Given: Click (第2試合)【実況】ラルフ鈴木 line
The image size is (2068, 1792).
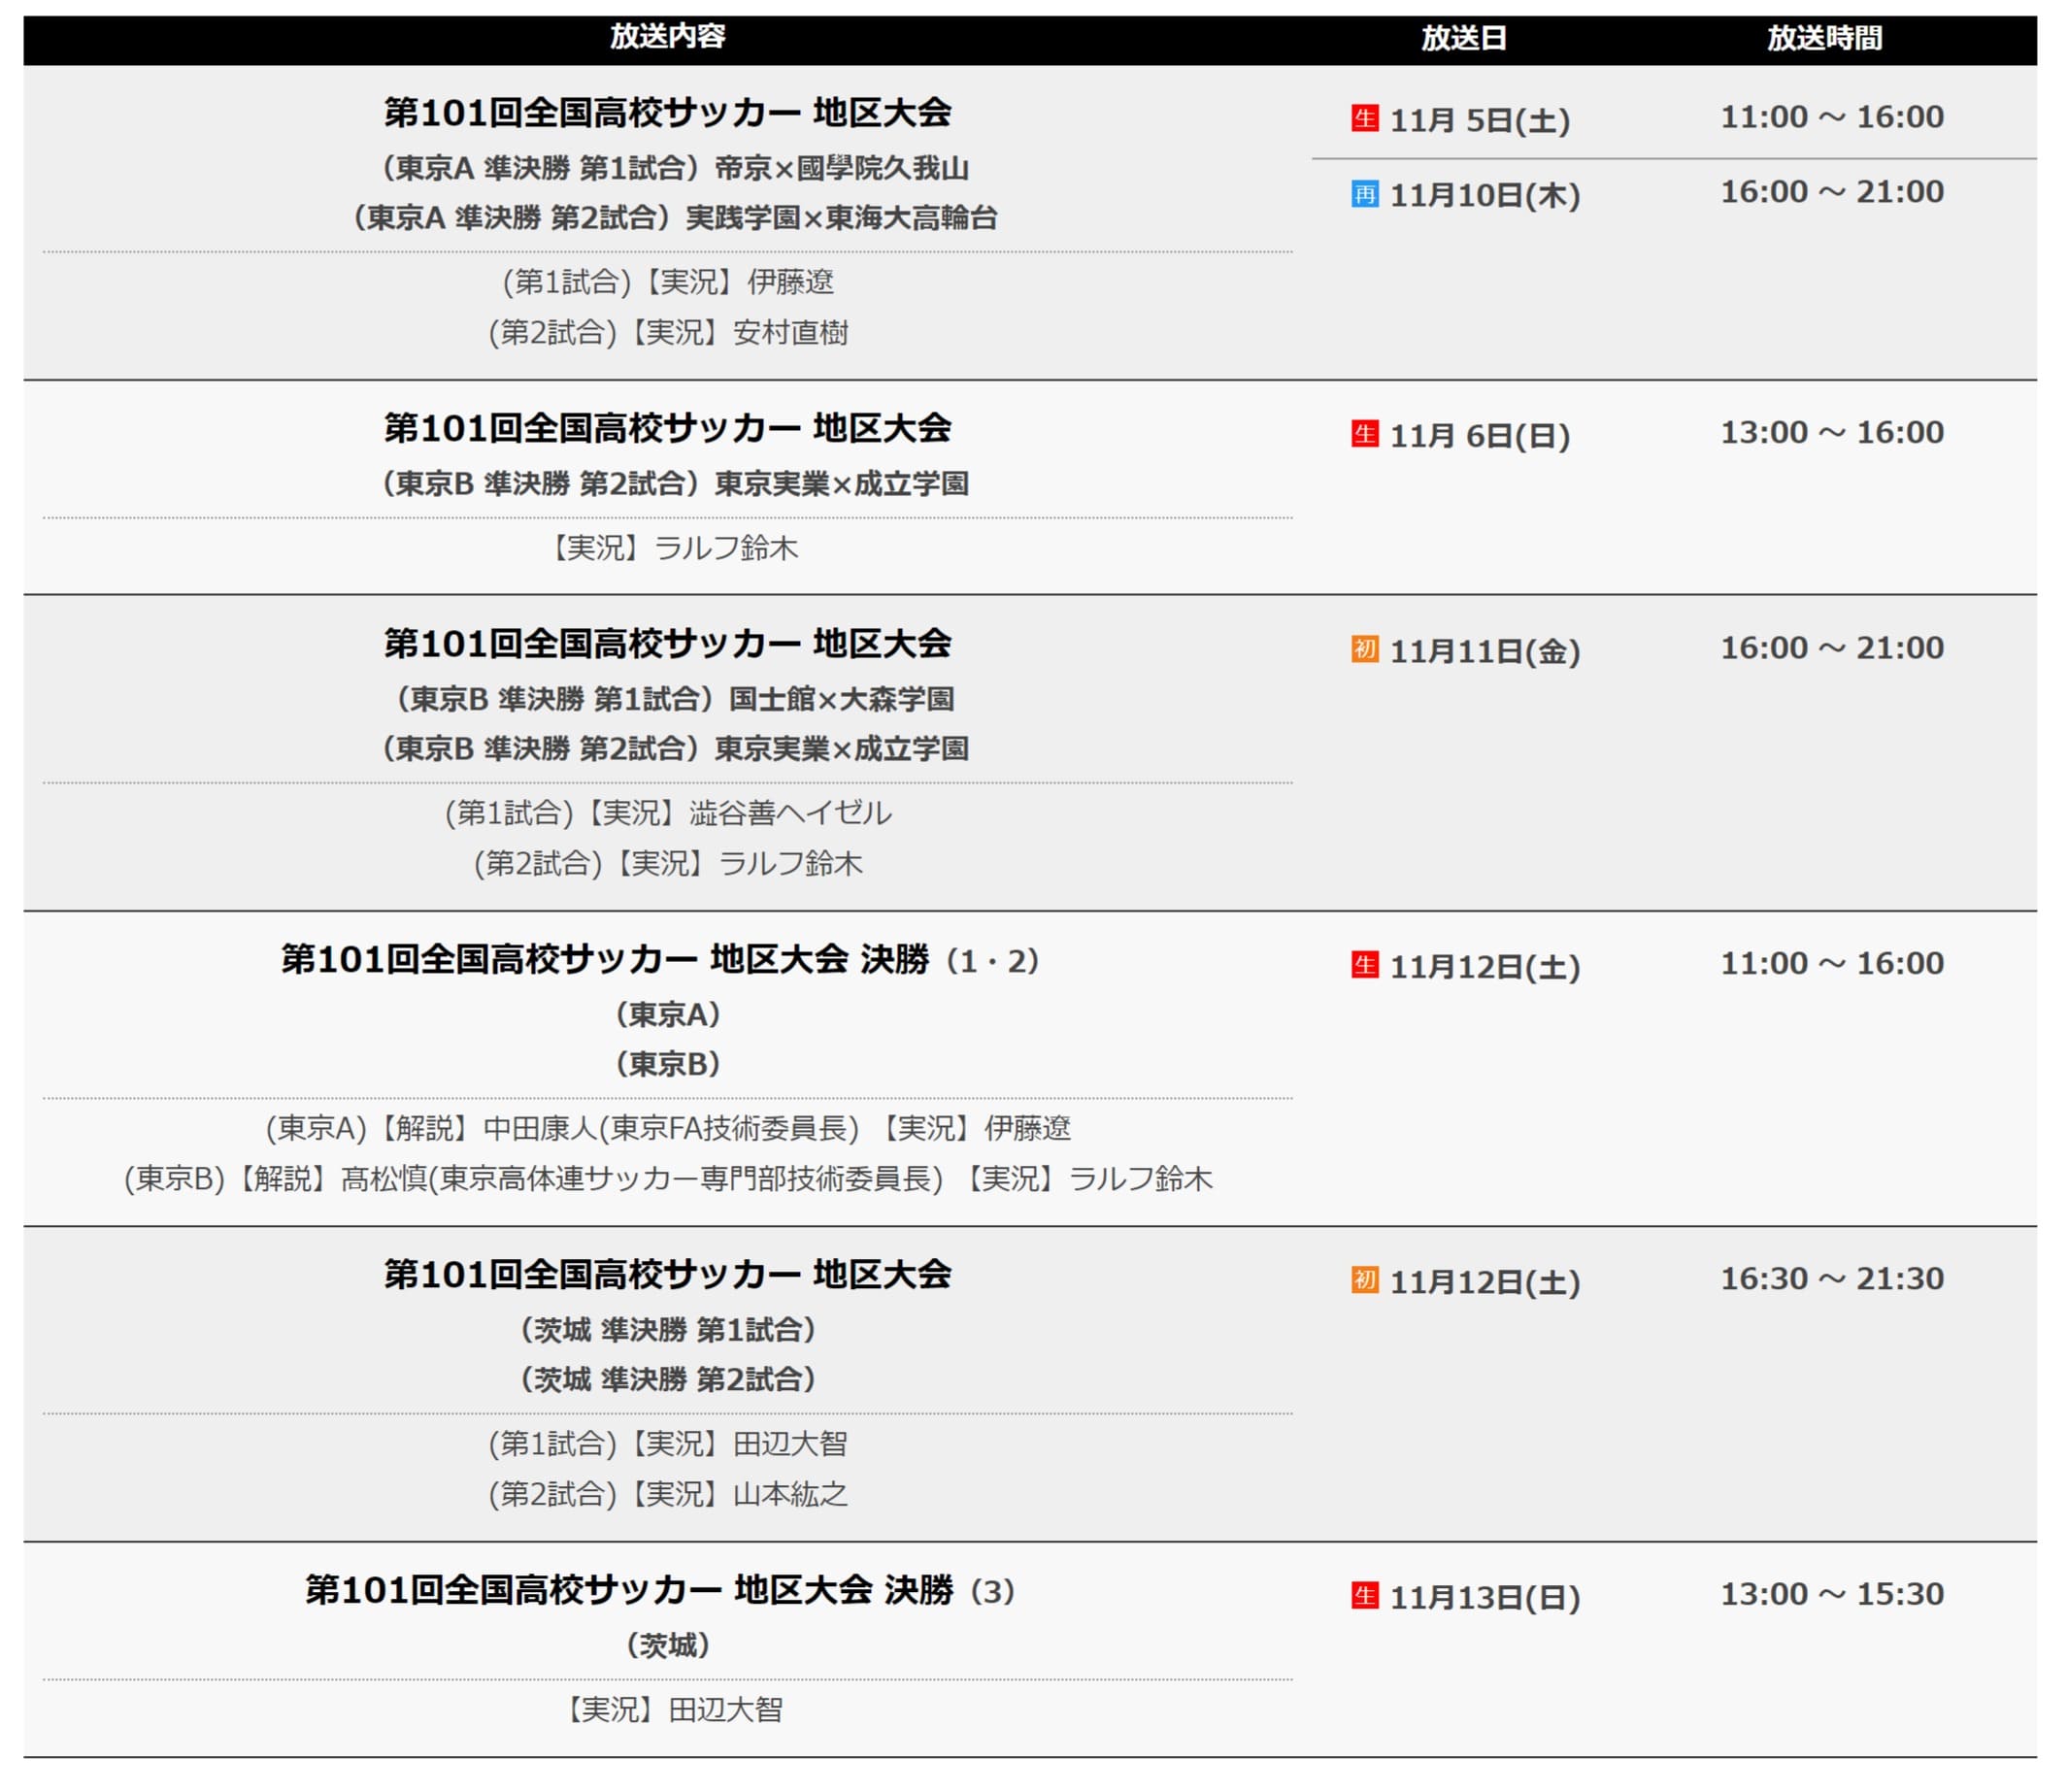Looking at the screenshot, I should [x=667, y=864].
